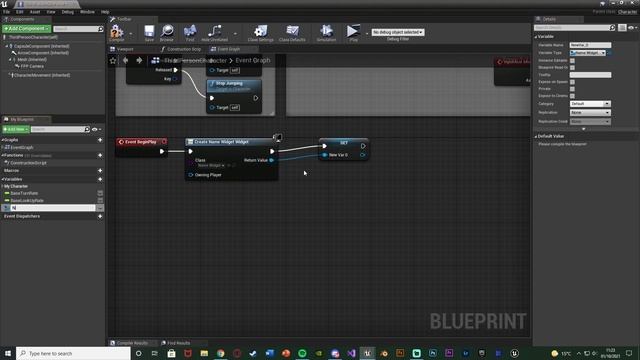640x360 pixels.
Task: Open the Play options dropdown arrow
Action: point(367,33)
